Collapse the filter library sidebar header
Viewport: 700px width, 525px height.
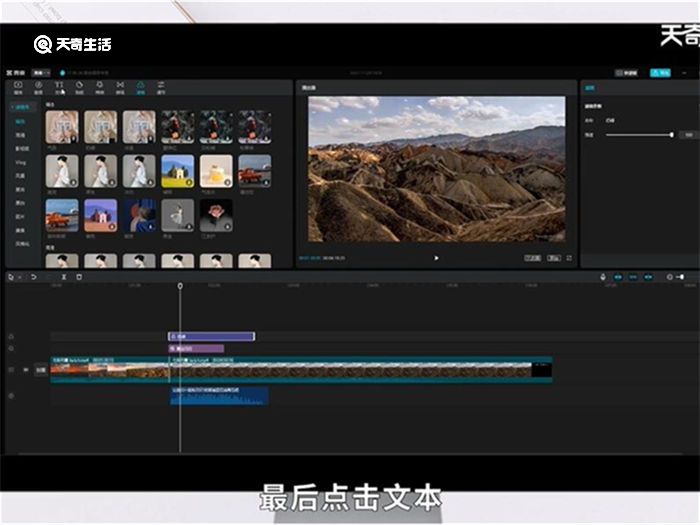click(x=21, y=107)
